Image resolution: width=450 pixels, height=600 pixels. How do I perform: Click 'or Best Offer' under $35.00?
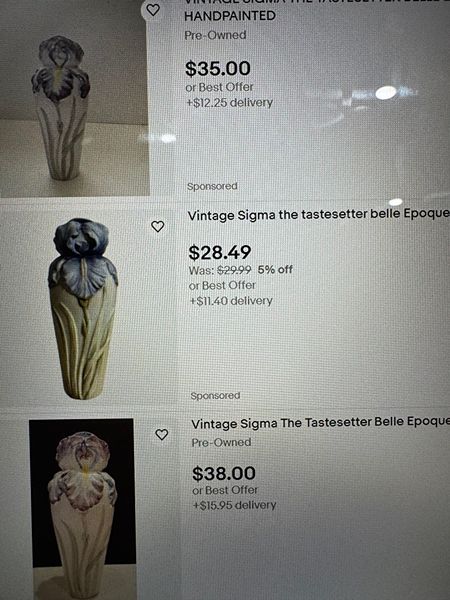pyautogui.click(x=219, y=87)
